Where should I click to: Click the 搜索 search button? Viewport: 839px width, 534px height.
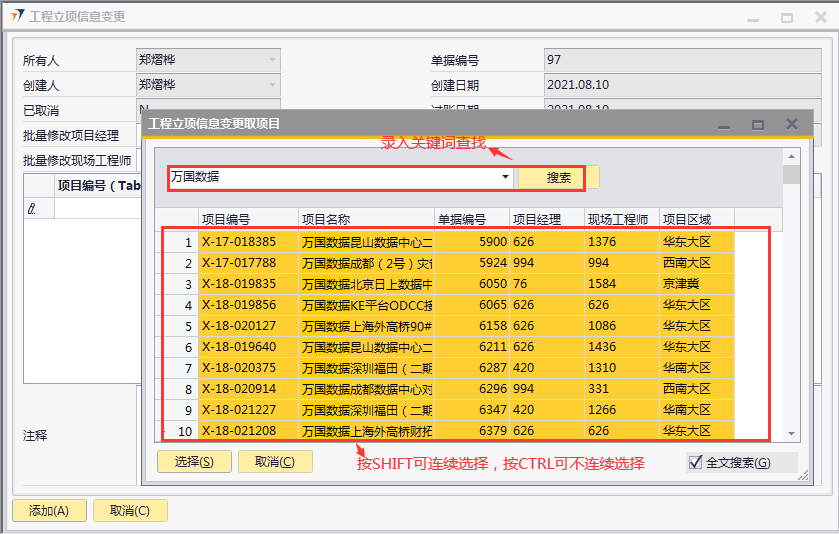[558, 178]
